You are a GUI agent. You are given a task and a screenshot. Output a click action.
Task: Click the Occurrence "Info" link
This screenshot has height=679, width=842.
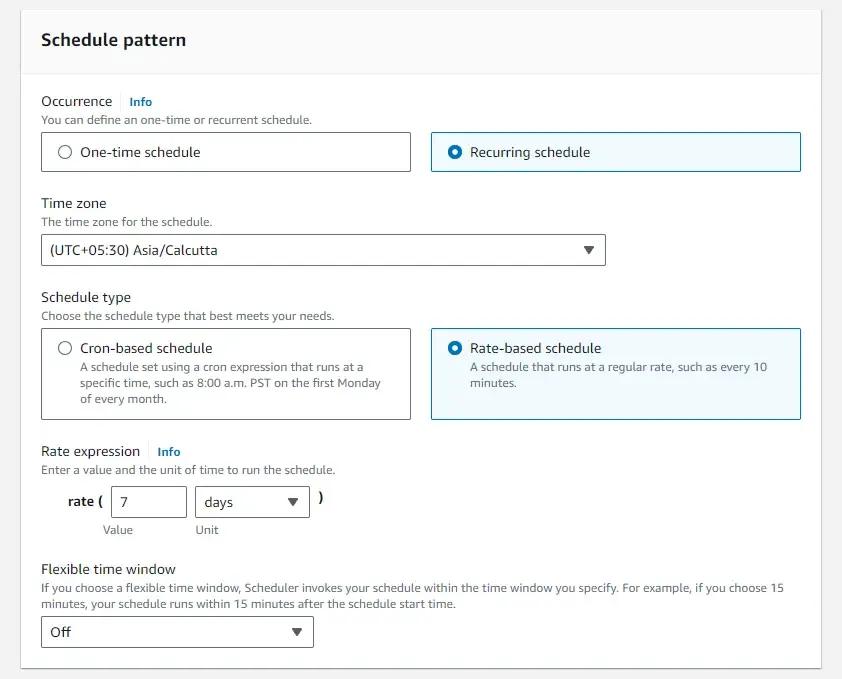140,101
